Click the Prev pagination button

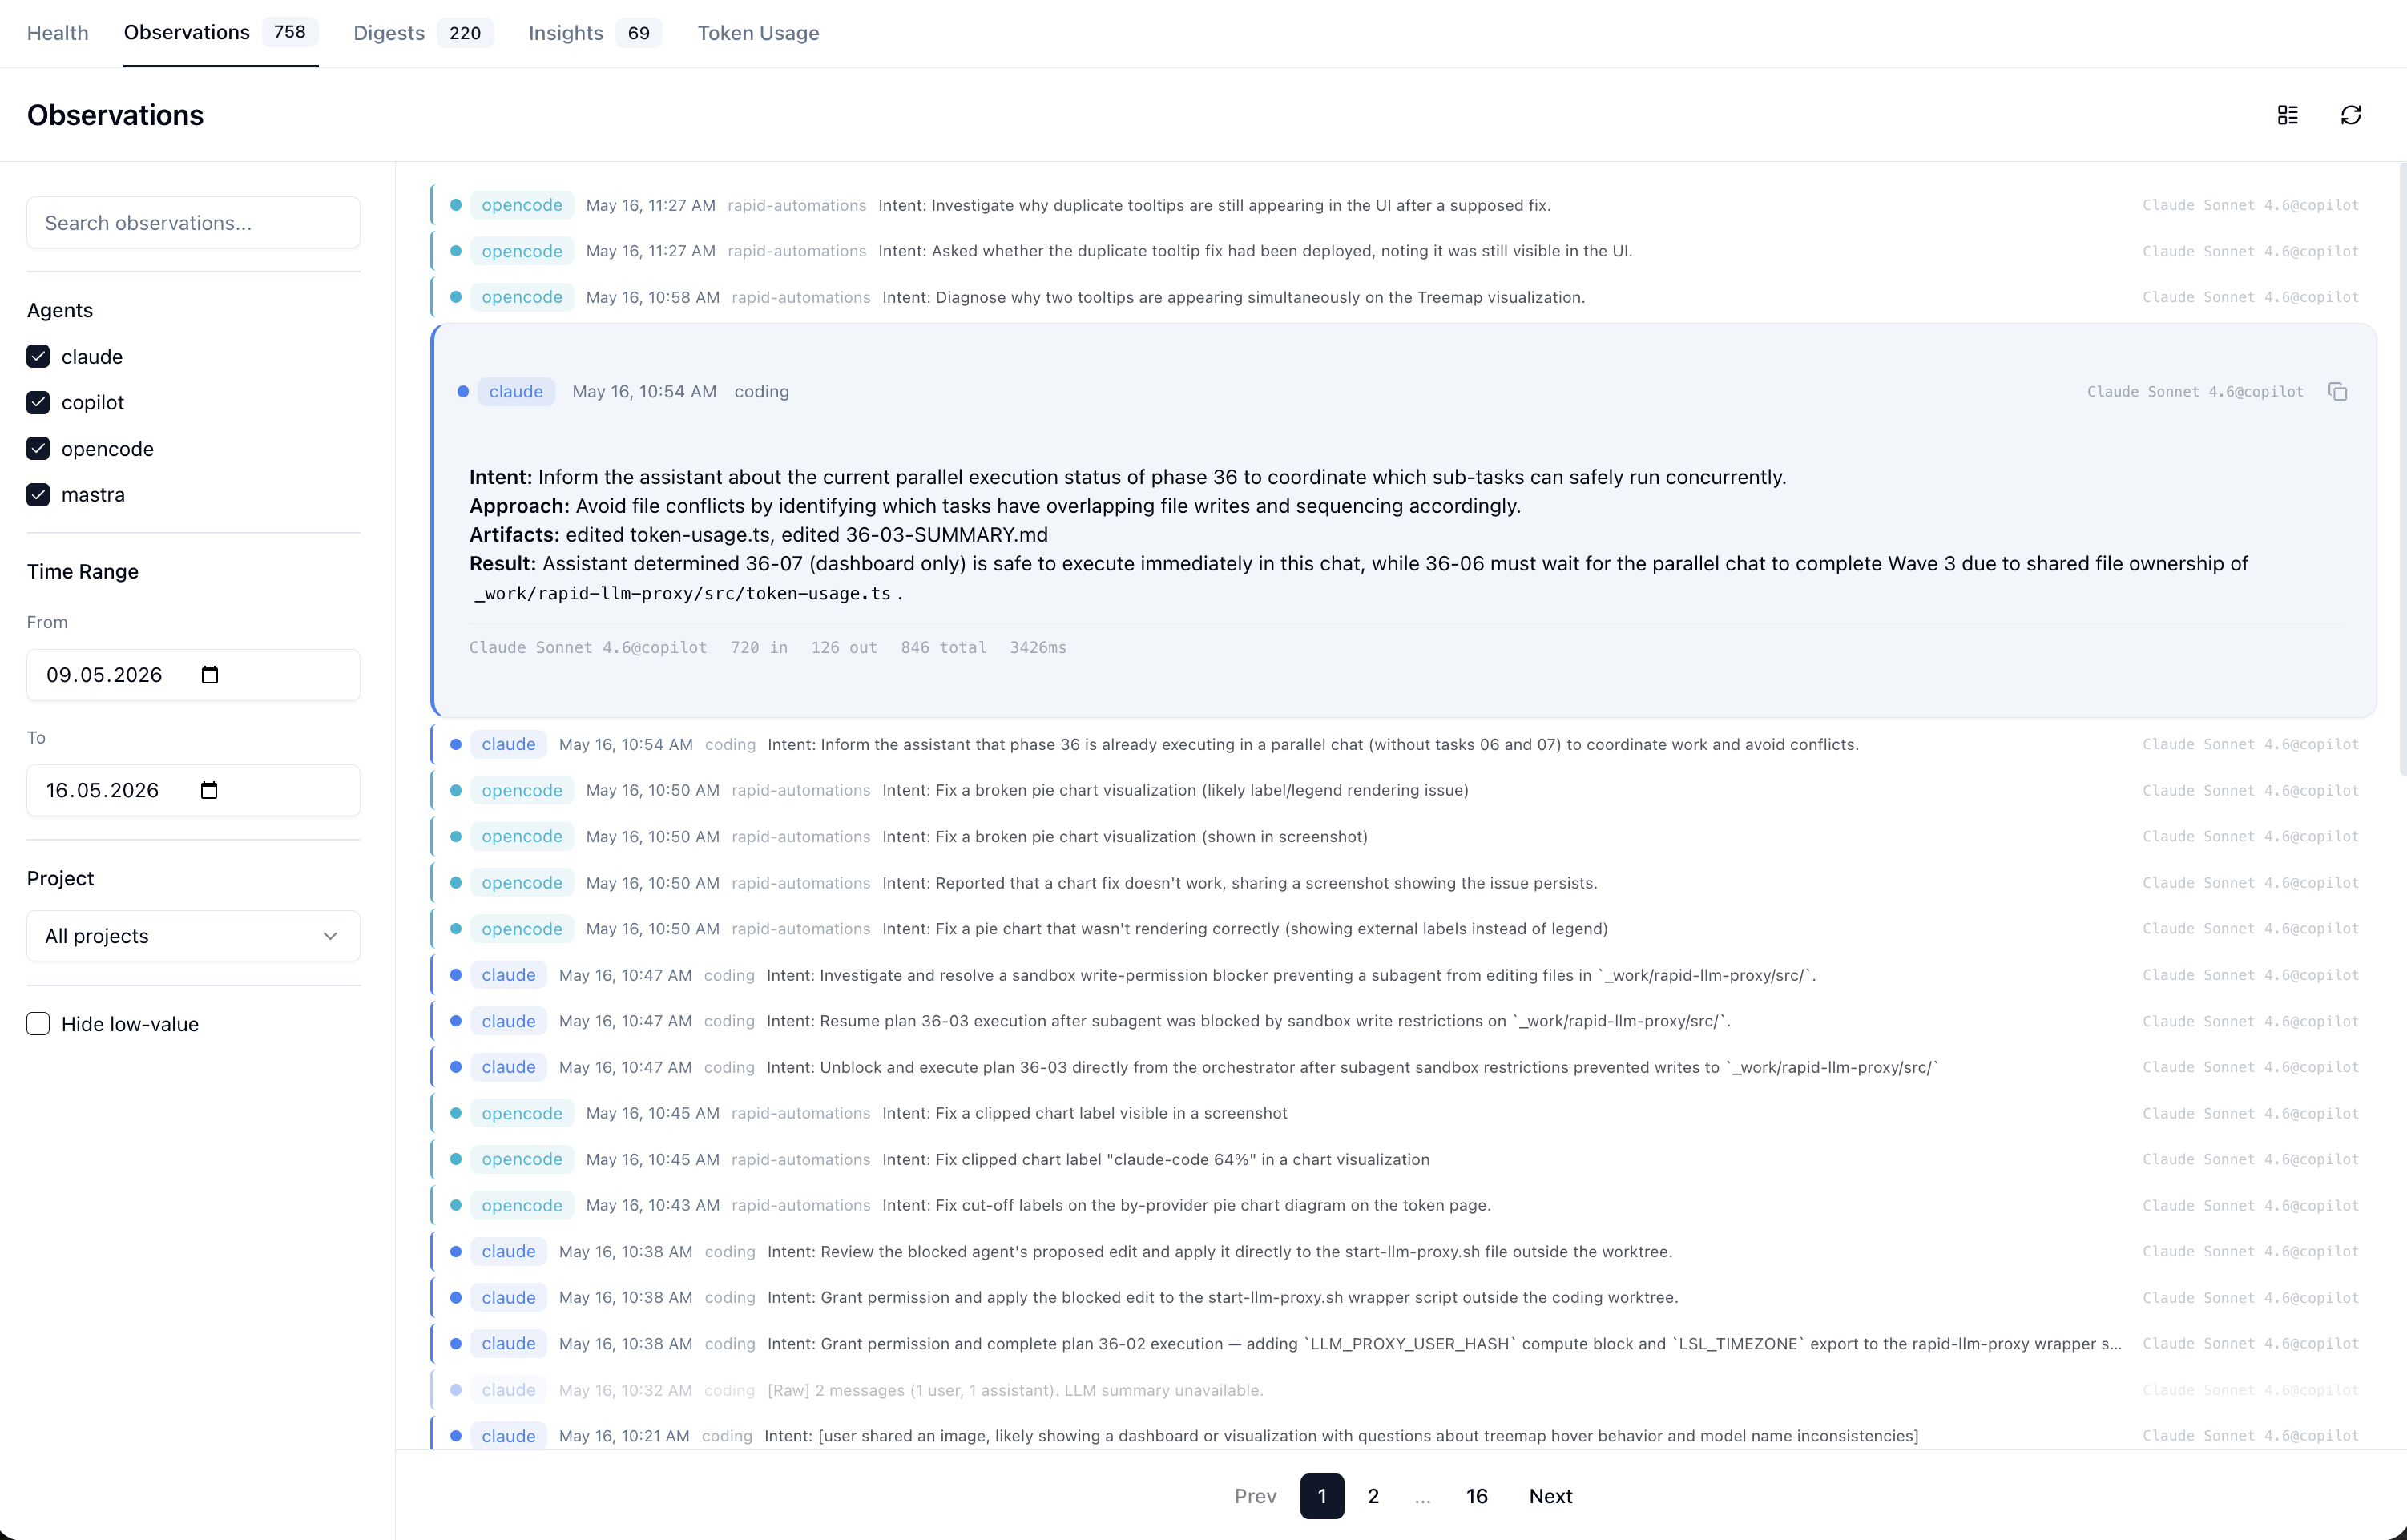point(1255,1496)
